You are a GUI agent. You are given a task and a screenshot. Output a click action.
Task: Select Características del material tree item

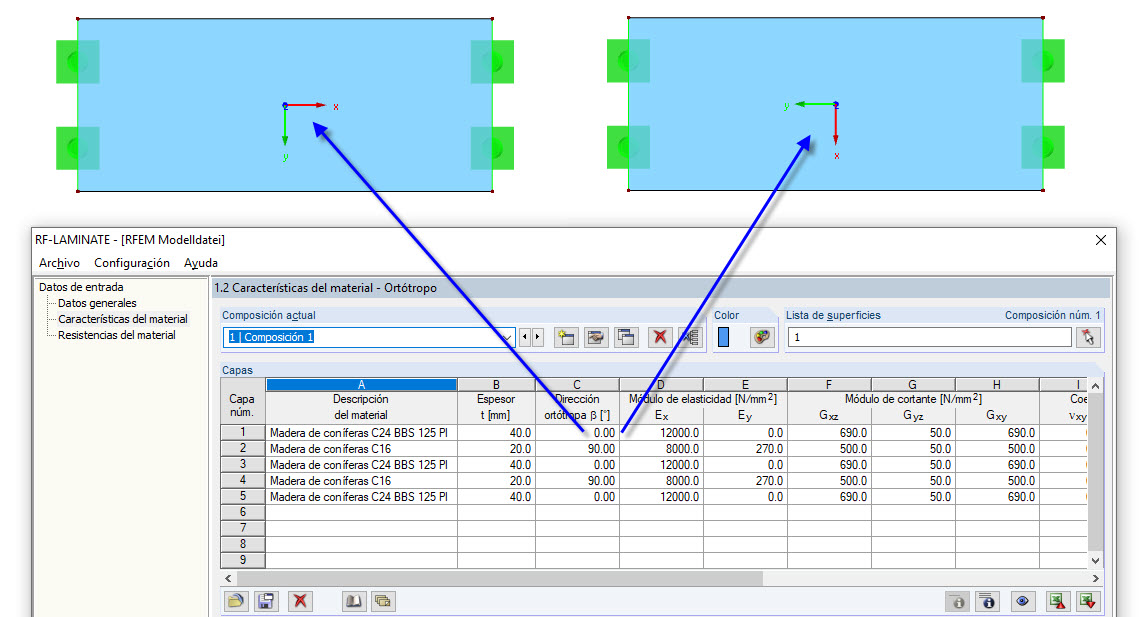click(x=122, y=319)
